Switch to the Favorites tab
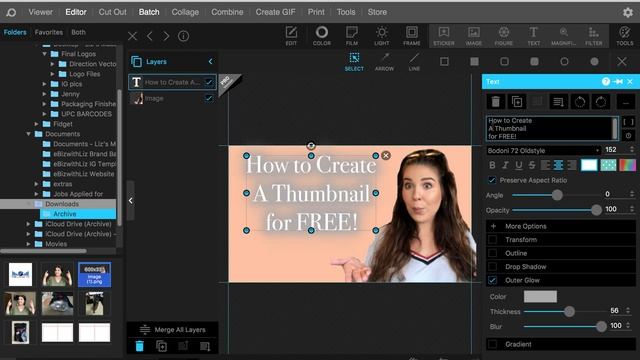The width and height of the screenshot is (640, 360). (49, 32)
